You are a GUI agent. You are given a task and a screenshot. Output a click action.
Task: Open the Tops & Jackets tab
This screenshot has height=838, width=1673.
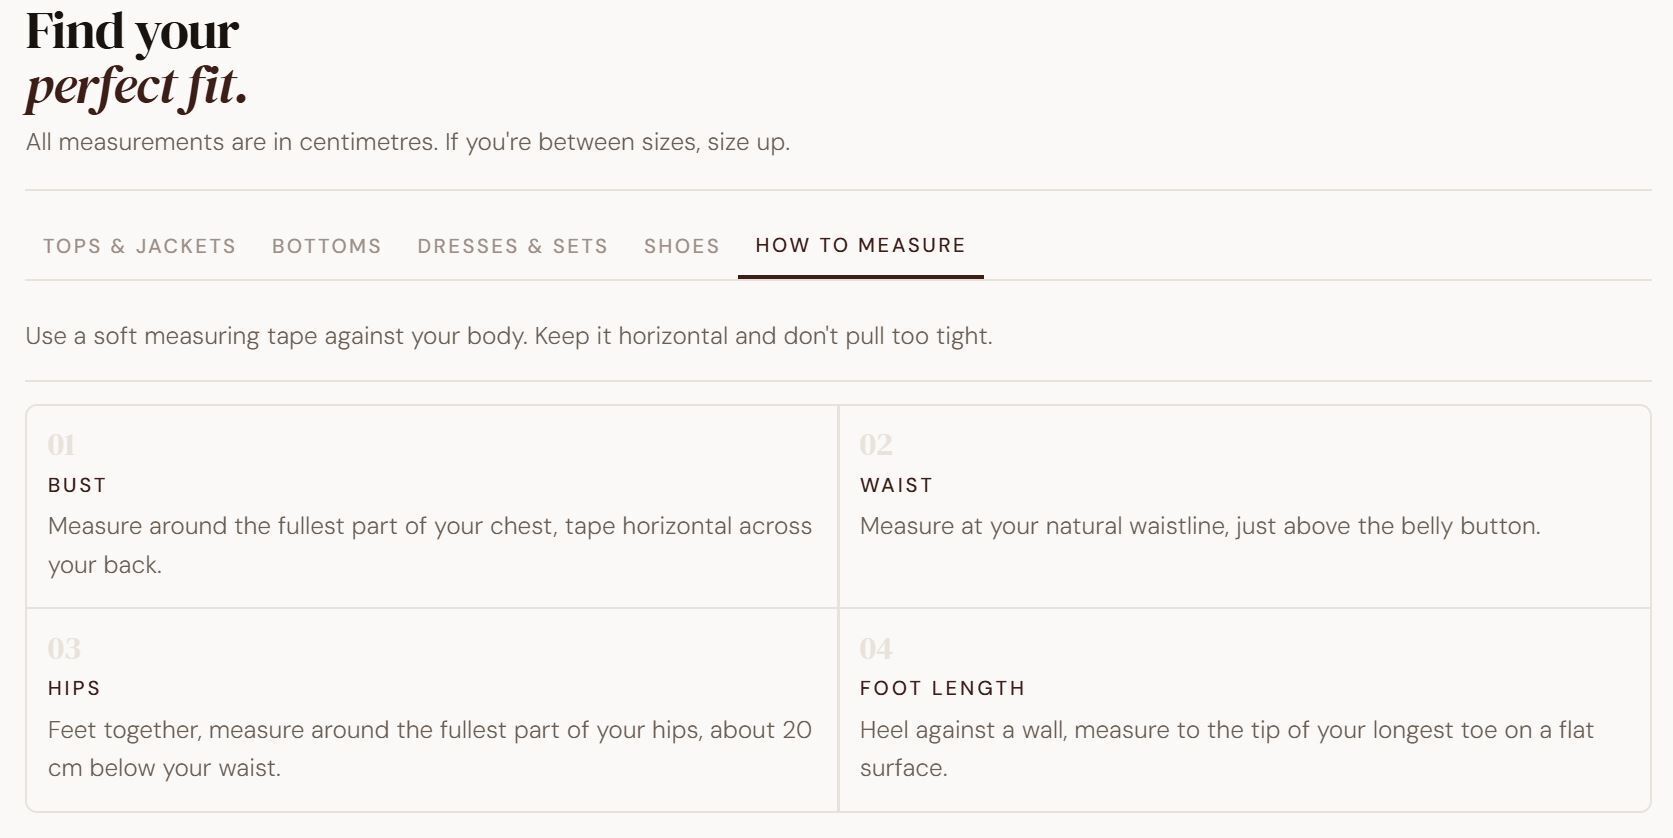pyautogui.click(x=139, y=246)
